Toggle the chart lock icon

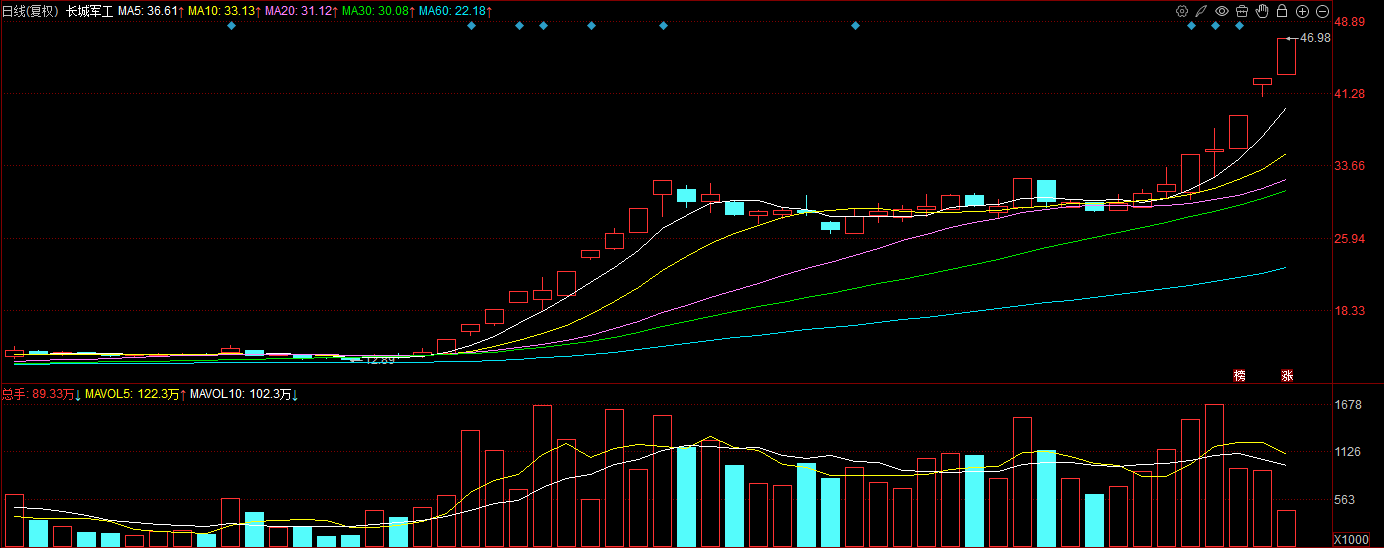[1282, 11]
